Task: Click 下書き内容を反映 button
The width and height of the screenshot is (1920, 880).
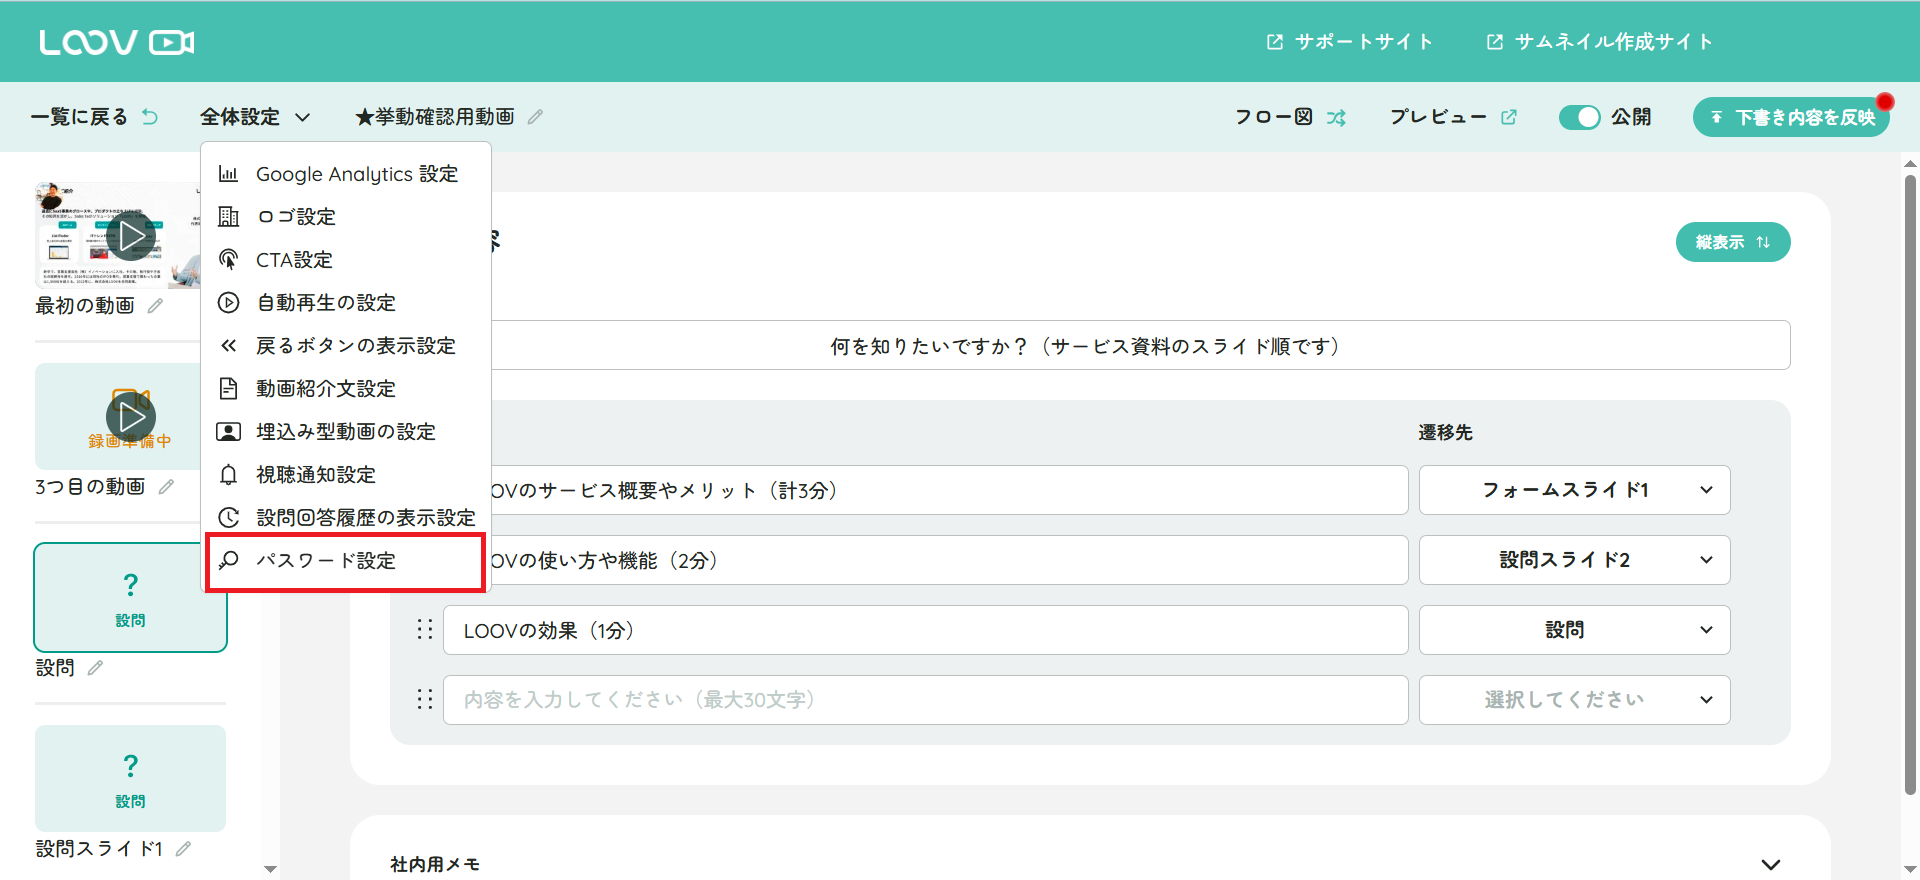Action: [x=1791, y=117]
